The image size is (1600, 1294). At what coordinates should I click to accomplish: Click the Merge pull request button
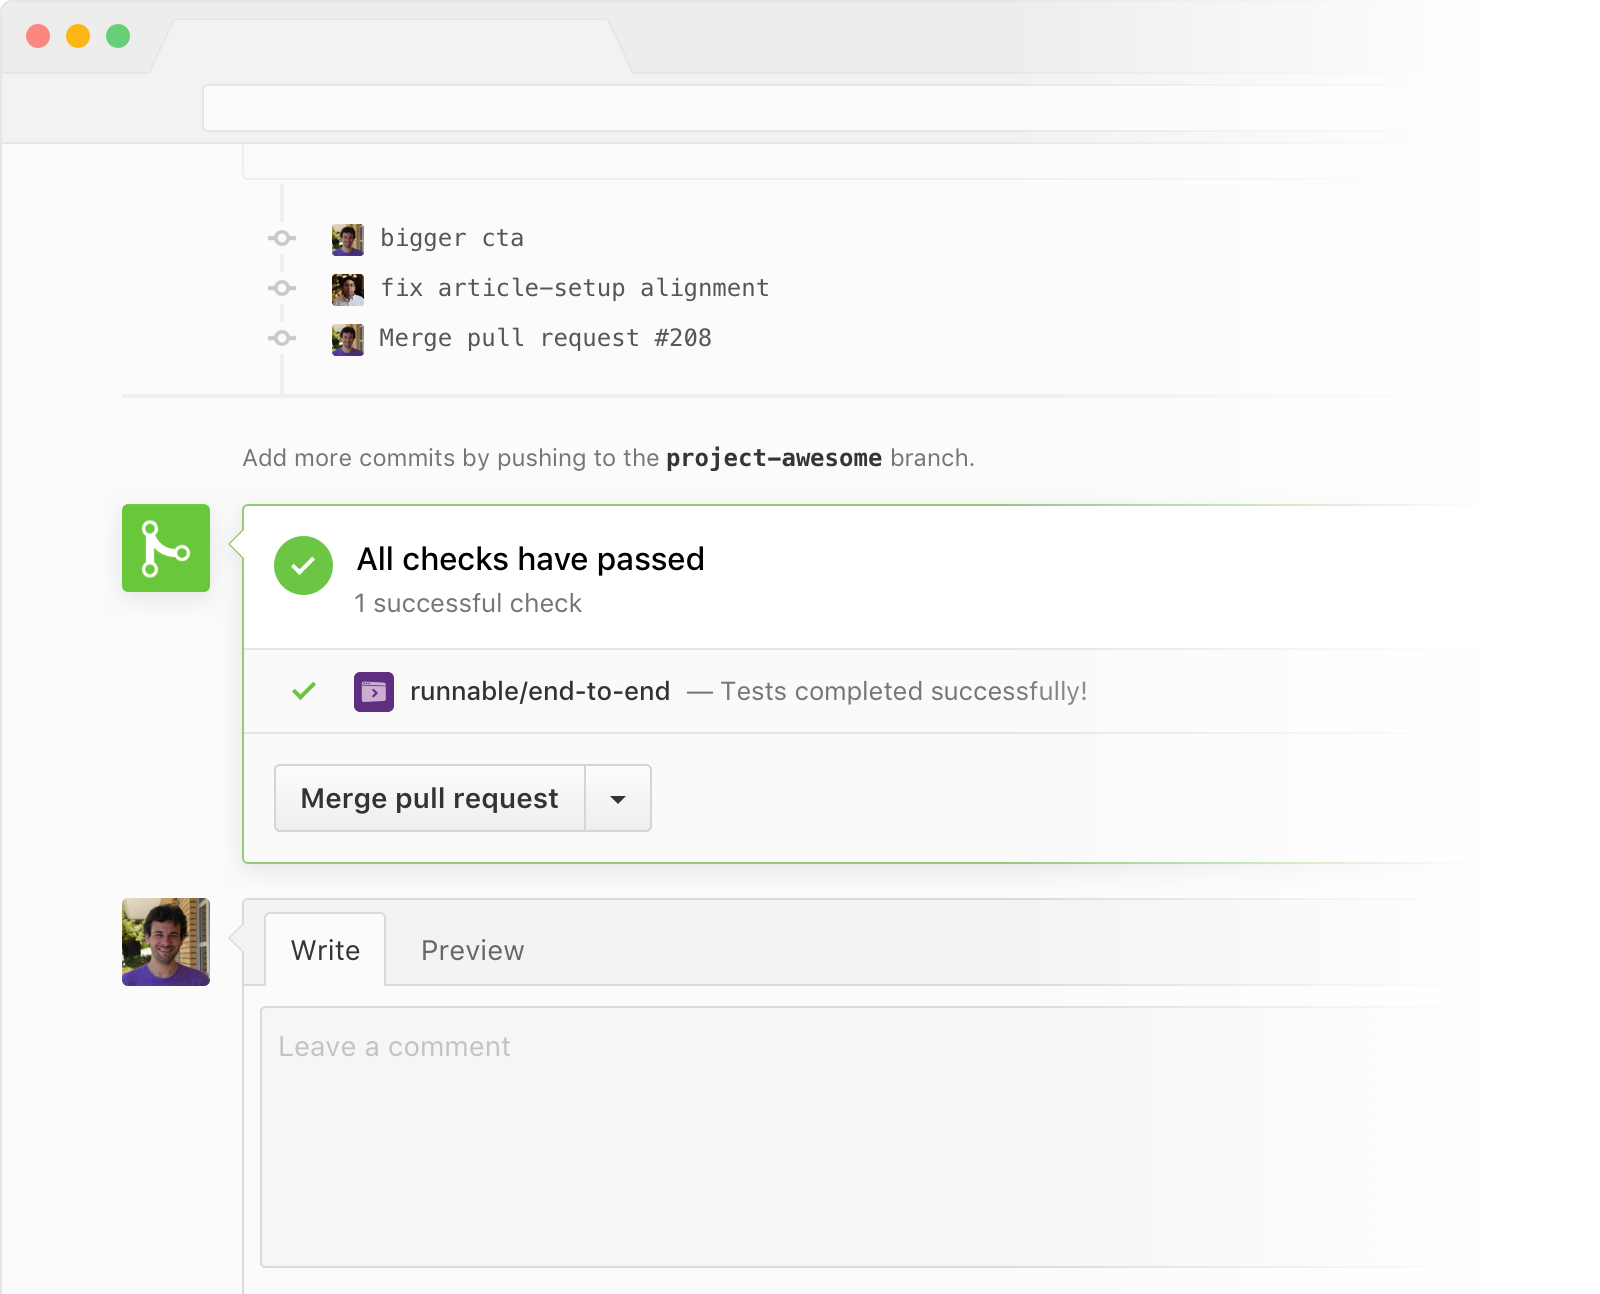click(430, 798)
